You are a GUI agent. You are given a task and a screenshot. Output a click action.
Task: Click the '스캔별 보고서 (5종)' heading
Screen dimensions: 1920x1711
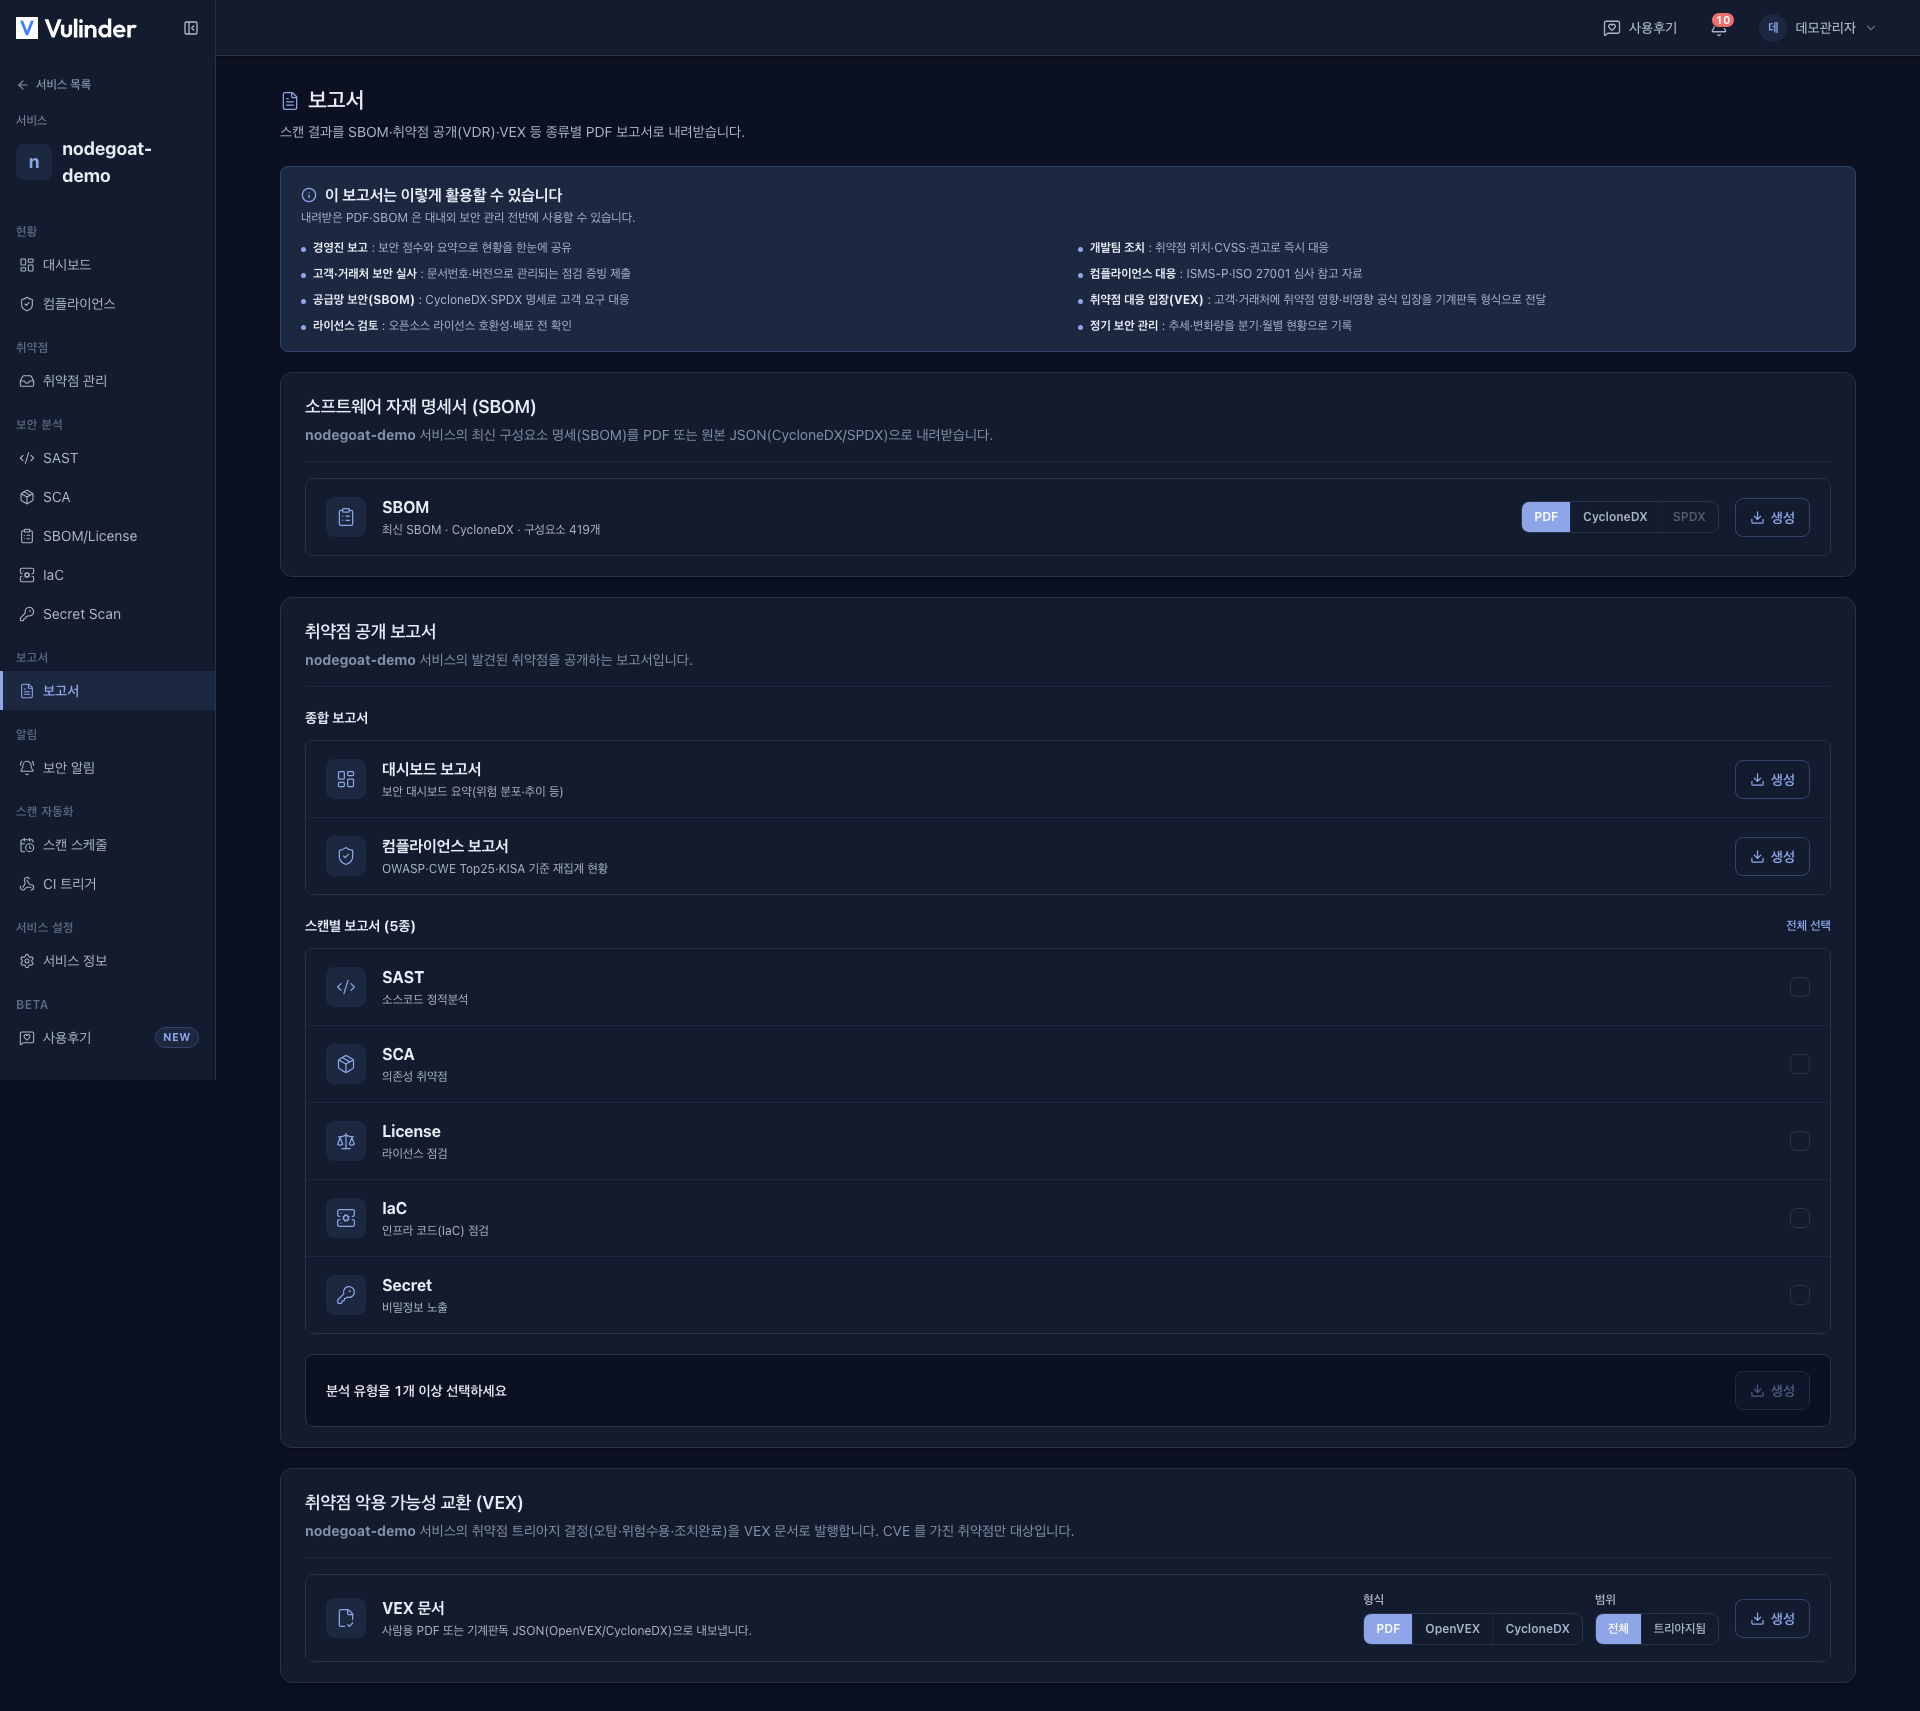[x=360, y=926]
